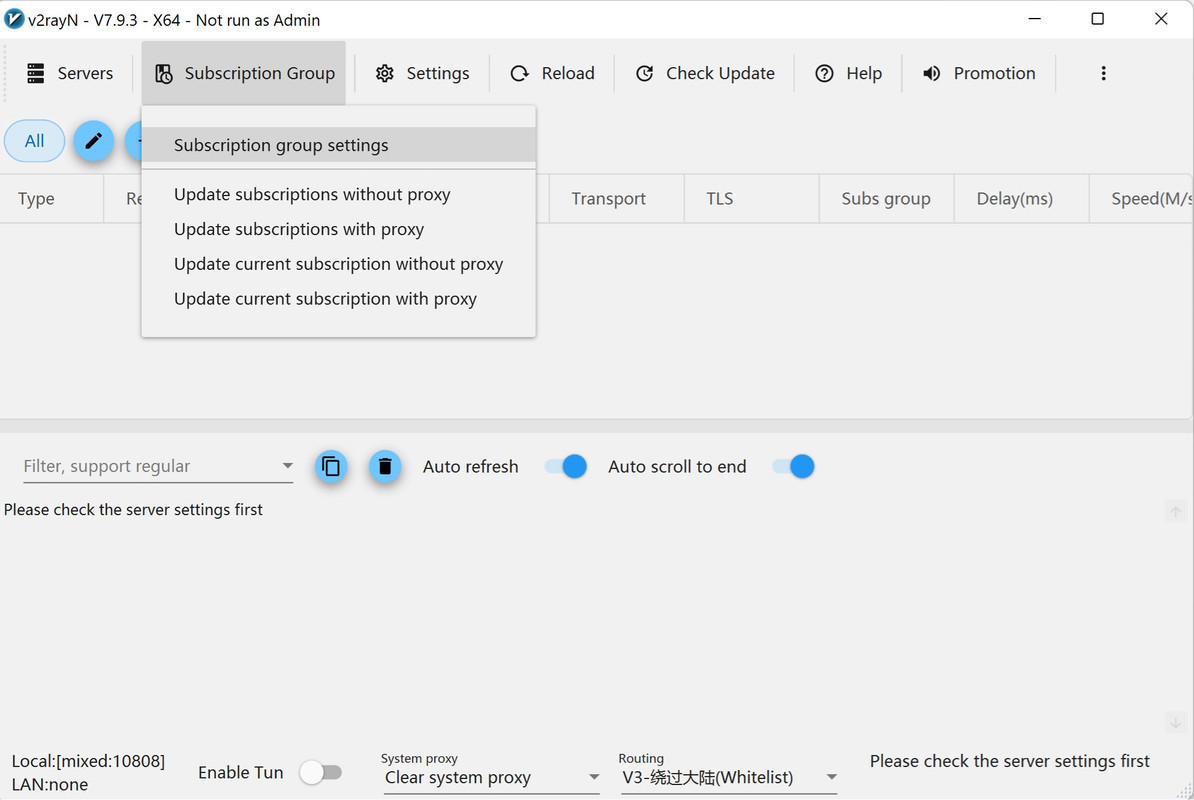Image resolution: width=1194 pixels, height=800 pixels.
Task: Open the Settings menu
Action: [422, 73]
